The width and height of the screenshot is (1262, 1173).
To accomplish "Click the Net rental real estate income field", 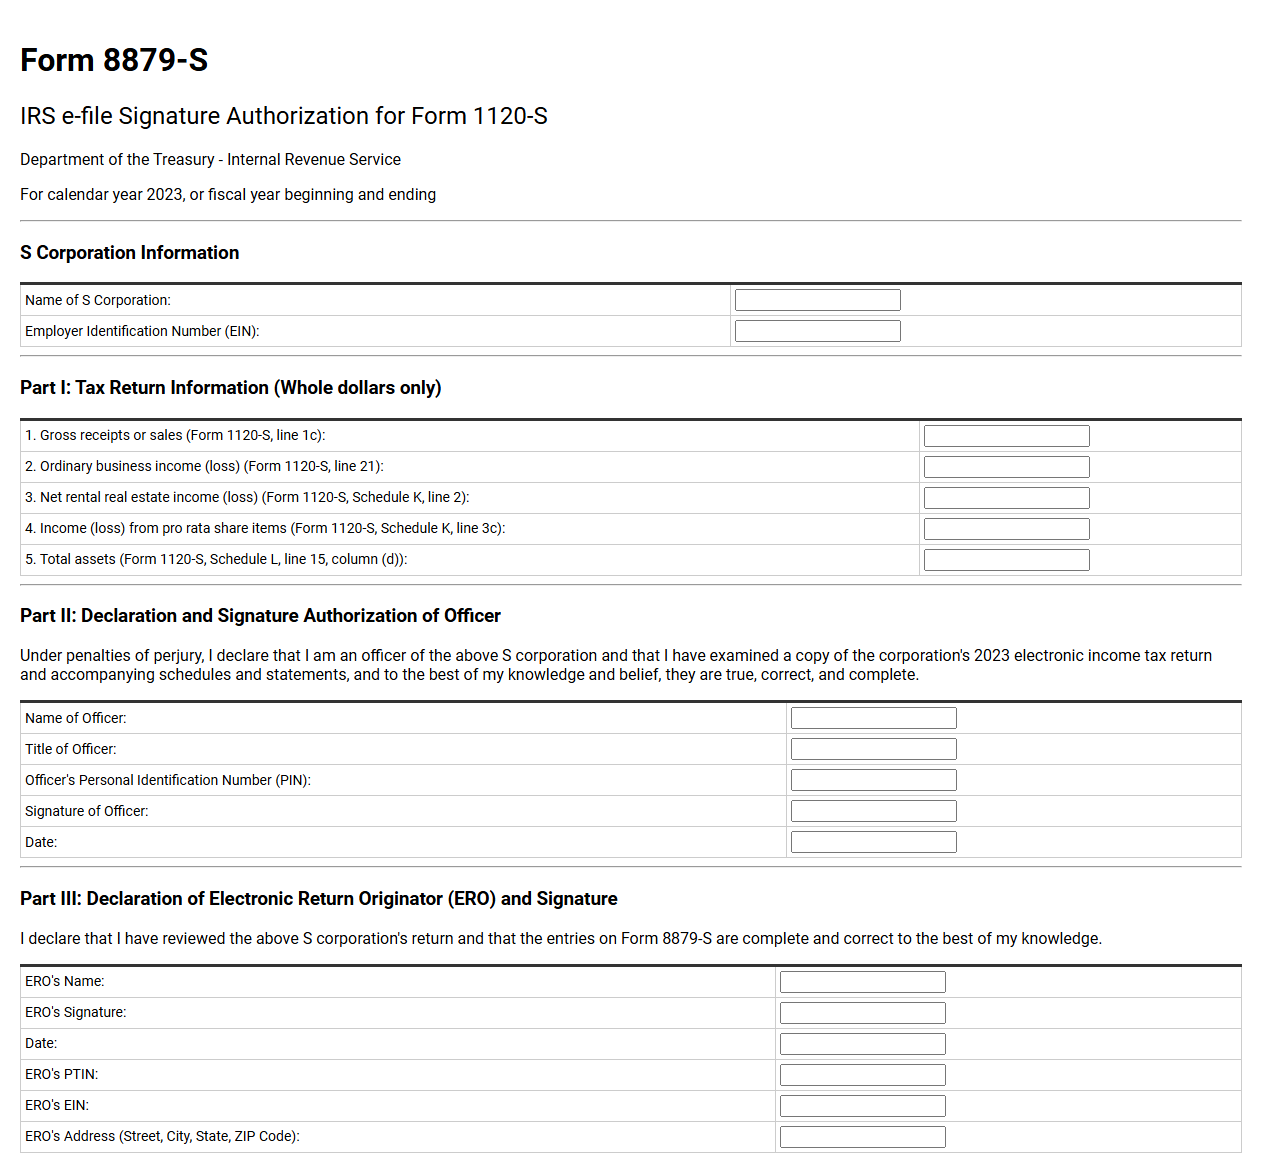I will (1006, 498).
